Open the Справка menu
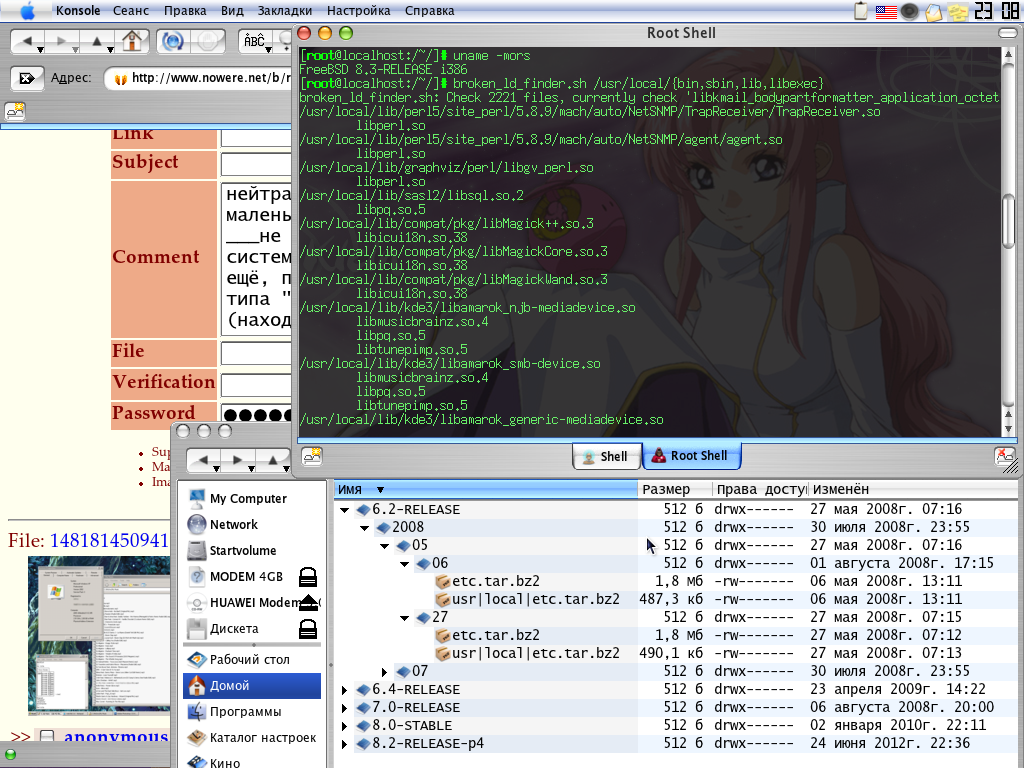The width and height of the screenshot is (1024, 768). [429, 11]
